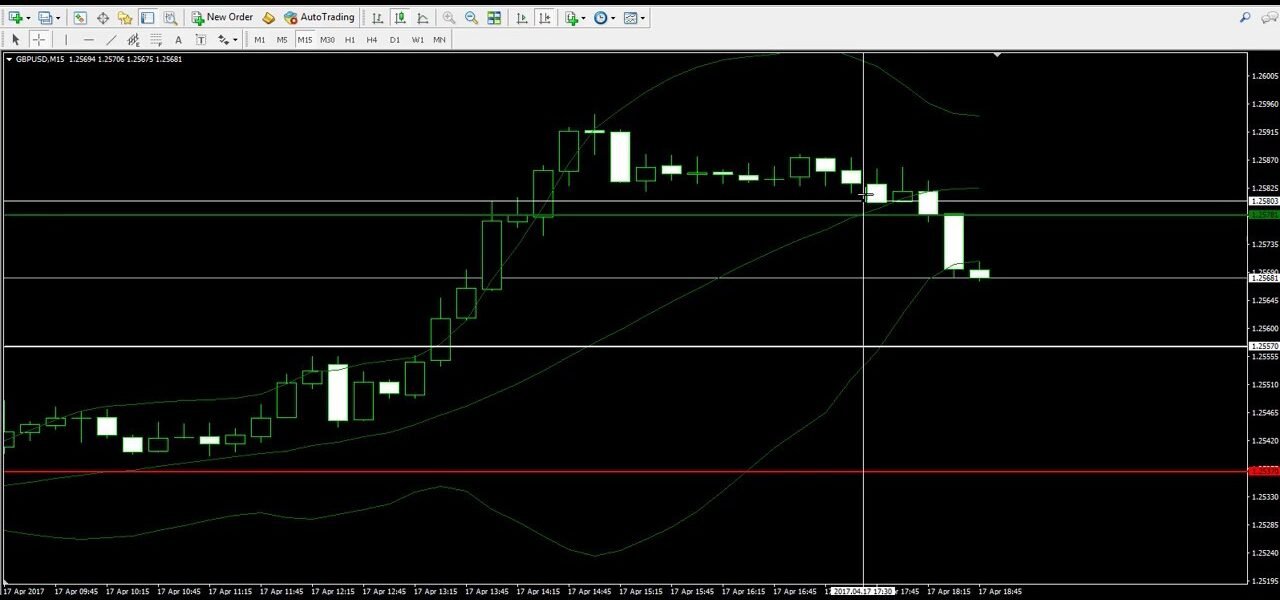Click the New Order button
This screenshot has height=600, width=1280.
pos(222,17)
